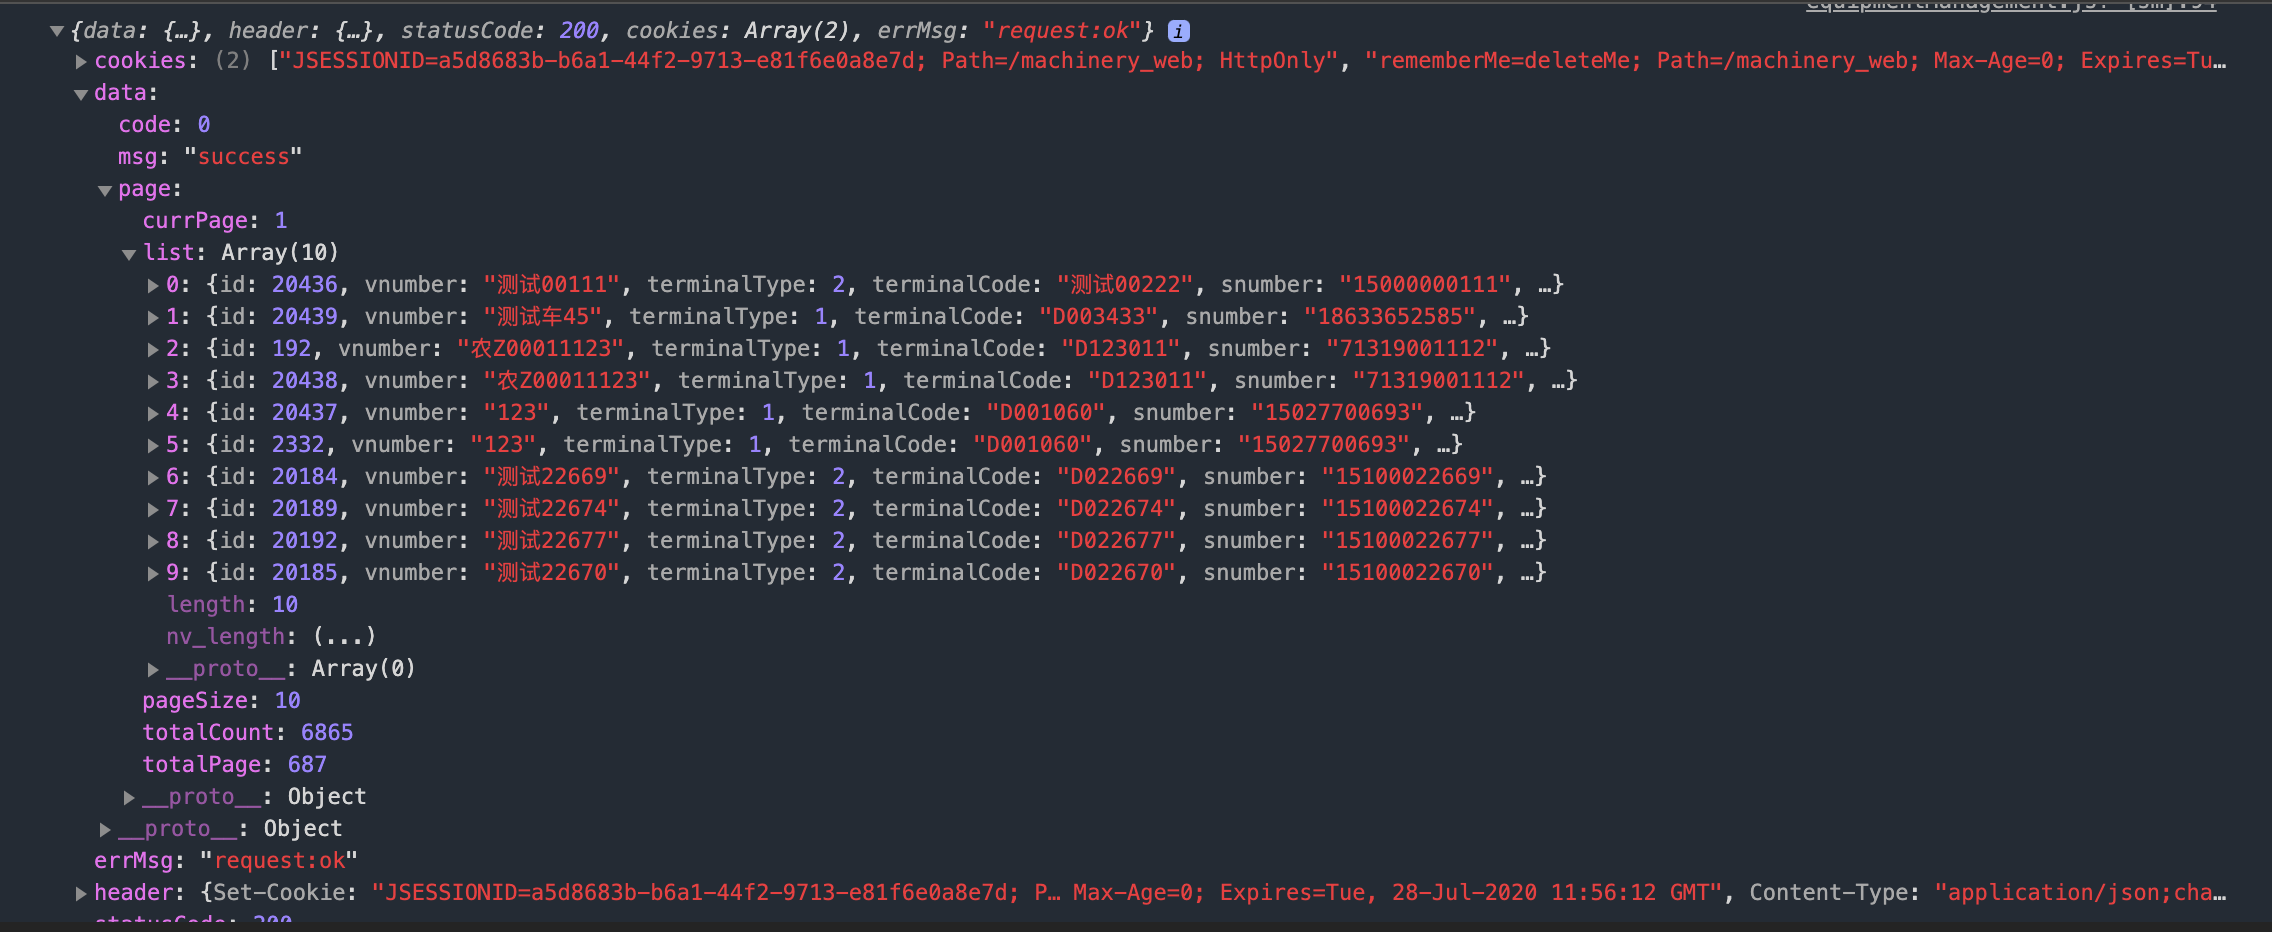2272x932 pixels.
Task: Select the pageSize: 10 property
Action: coord(221,700)
